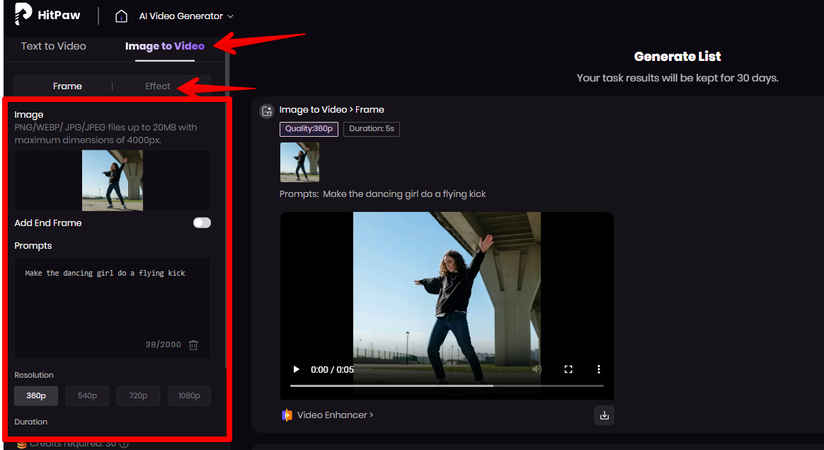Image resolution: width=824 pixels, height=450 pixels.
Task: Choose the Frame mode tab
Action: point(67,86)
